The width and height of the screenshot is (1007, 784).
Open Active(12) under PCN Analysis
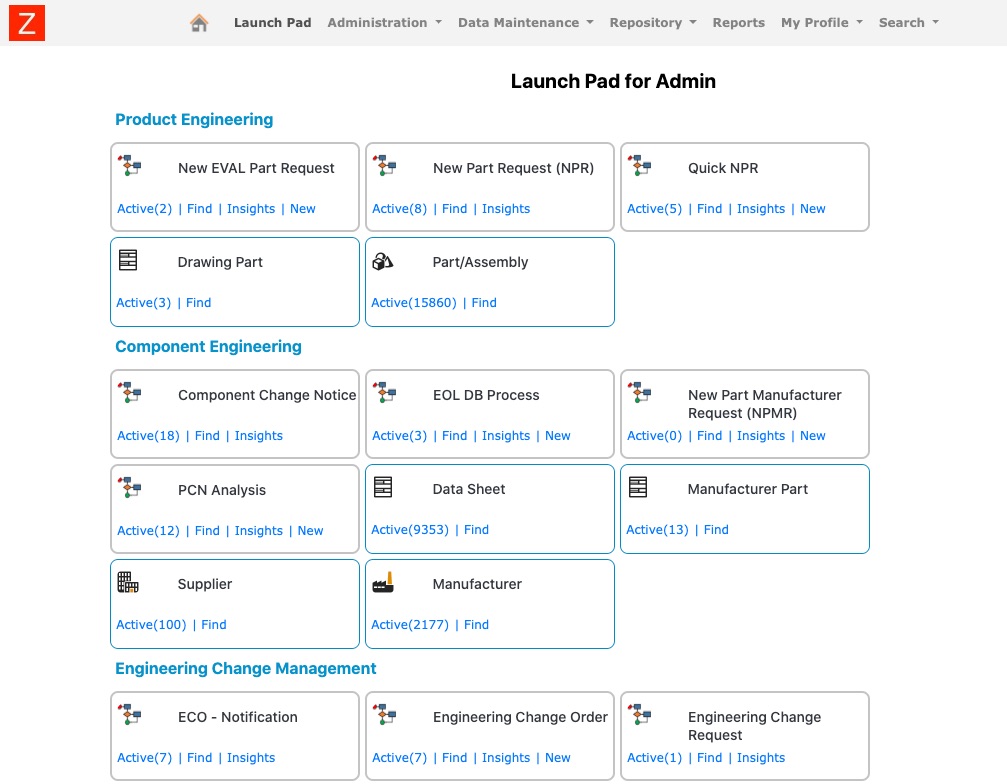coord(148,530)
